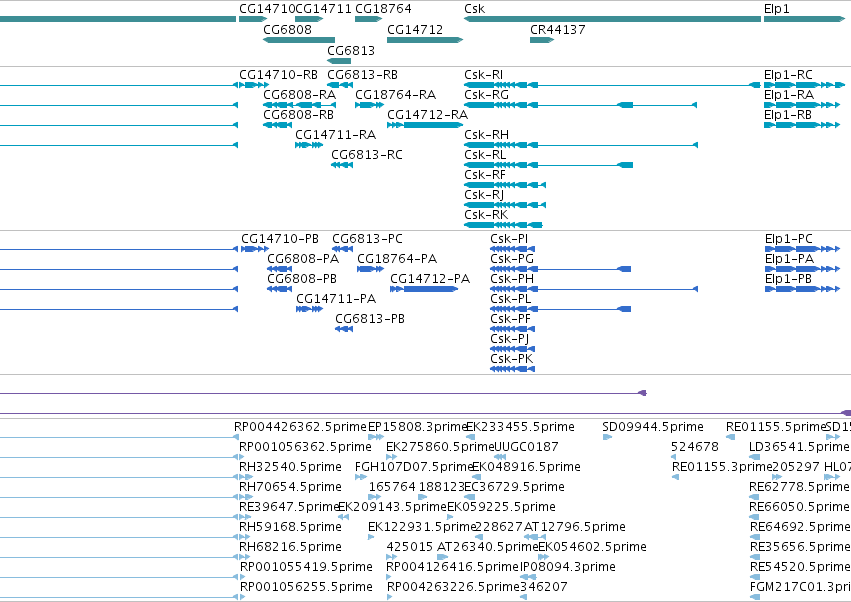This screenshot has width=851, height=602.
Task: Click protein Csk-PJ
Action: 512,349
